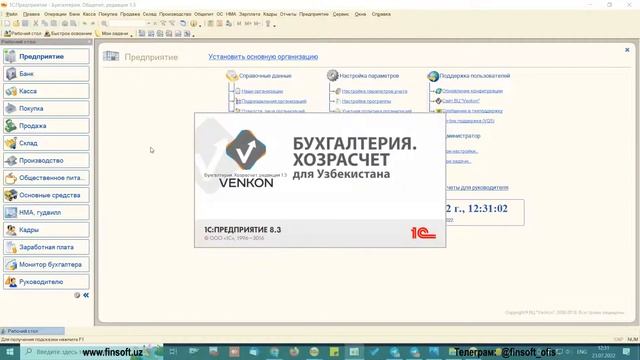Open the Предприятие section in the sidebar

(46, 56)
